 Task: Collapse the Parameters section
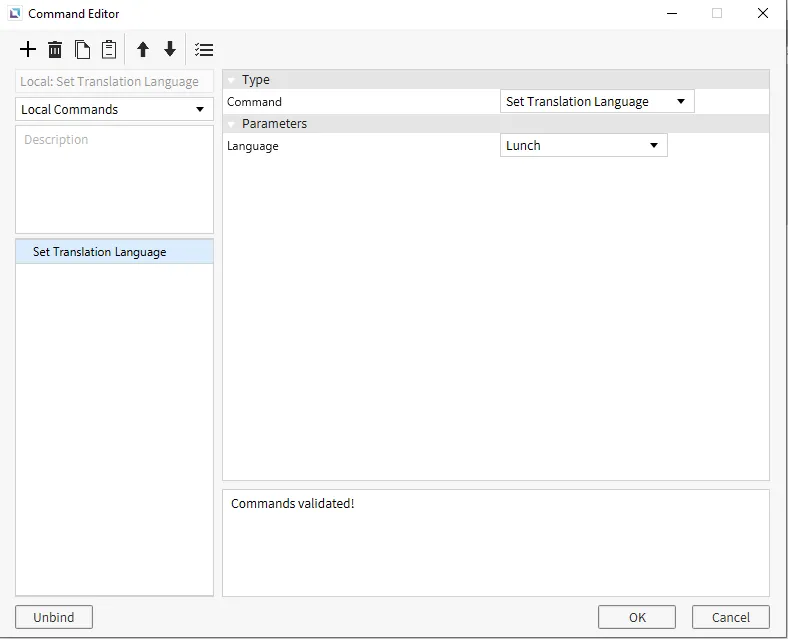[x=231, y=124]
